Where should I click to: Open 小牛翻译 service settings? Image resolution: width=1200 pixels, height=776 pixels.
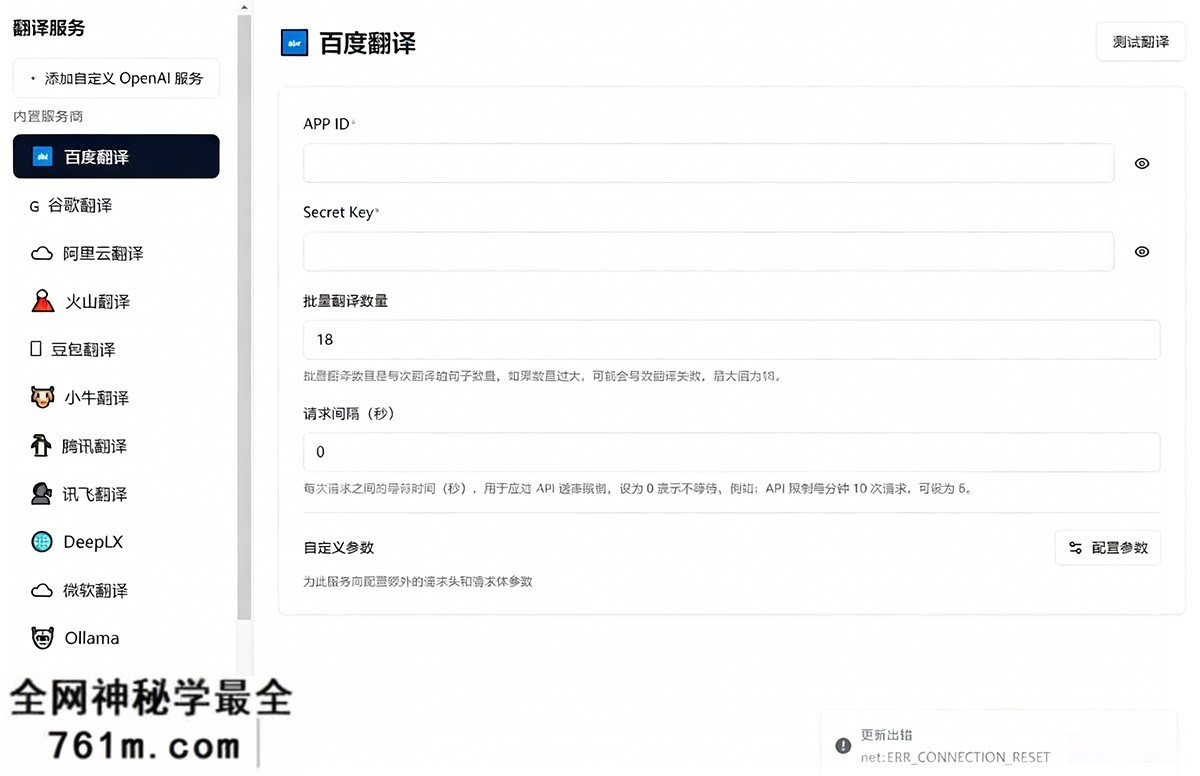coord(116,397)
